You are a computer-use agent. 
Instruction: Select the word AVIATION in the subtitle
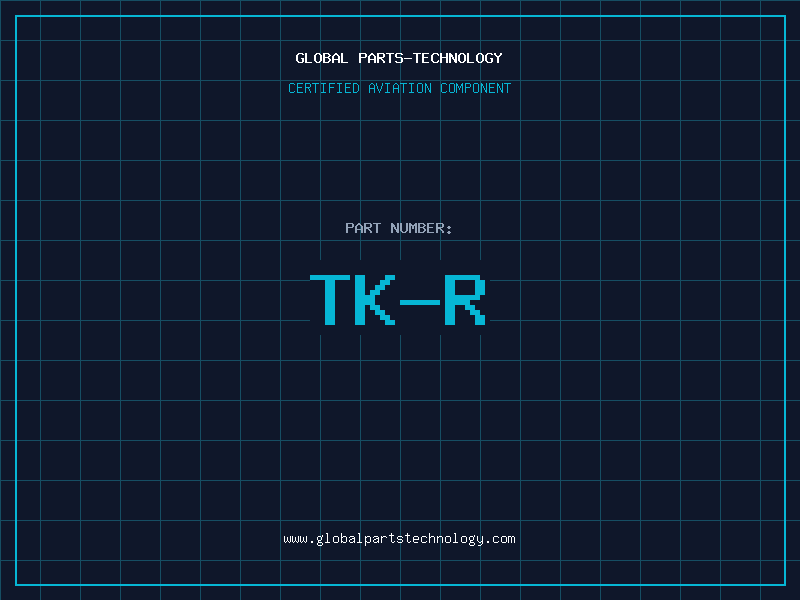coord(399,88)
